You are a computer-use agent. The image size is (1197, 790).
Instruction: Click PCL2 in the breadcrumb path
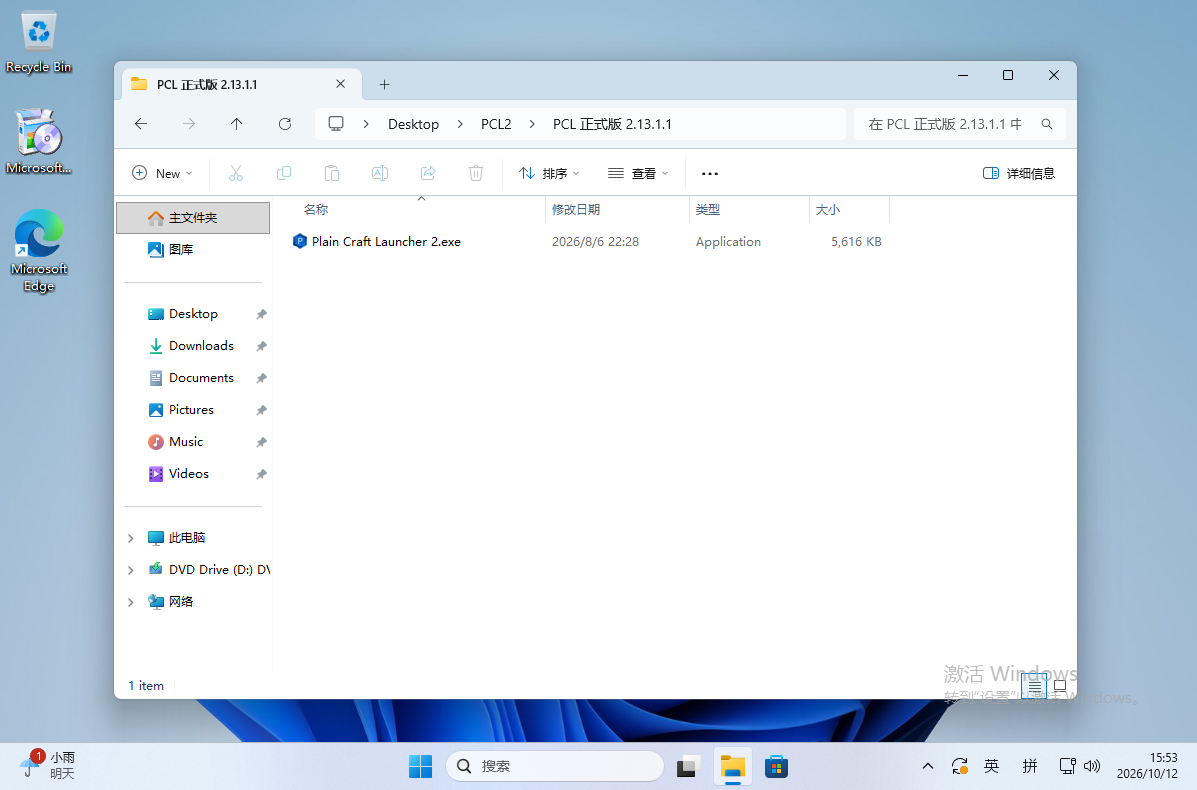tap(496, 124)
